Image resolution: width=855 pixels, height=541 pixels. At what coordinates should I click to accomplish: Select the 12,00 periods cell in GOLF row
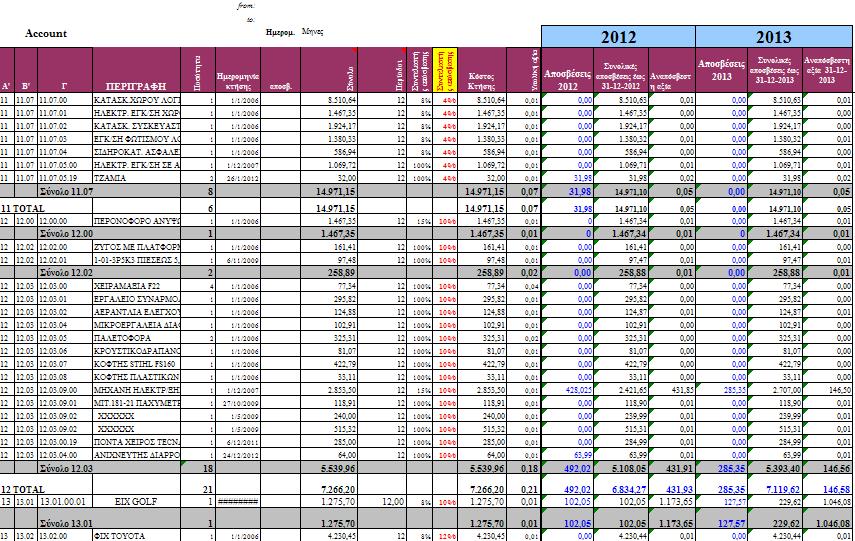point(382,501)
